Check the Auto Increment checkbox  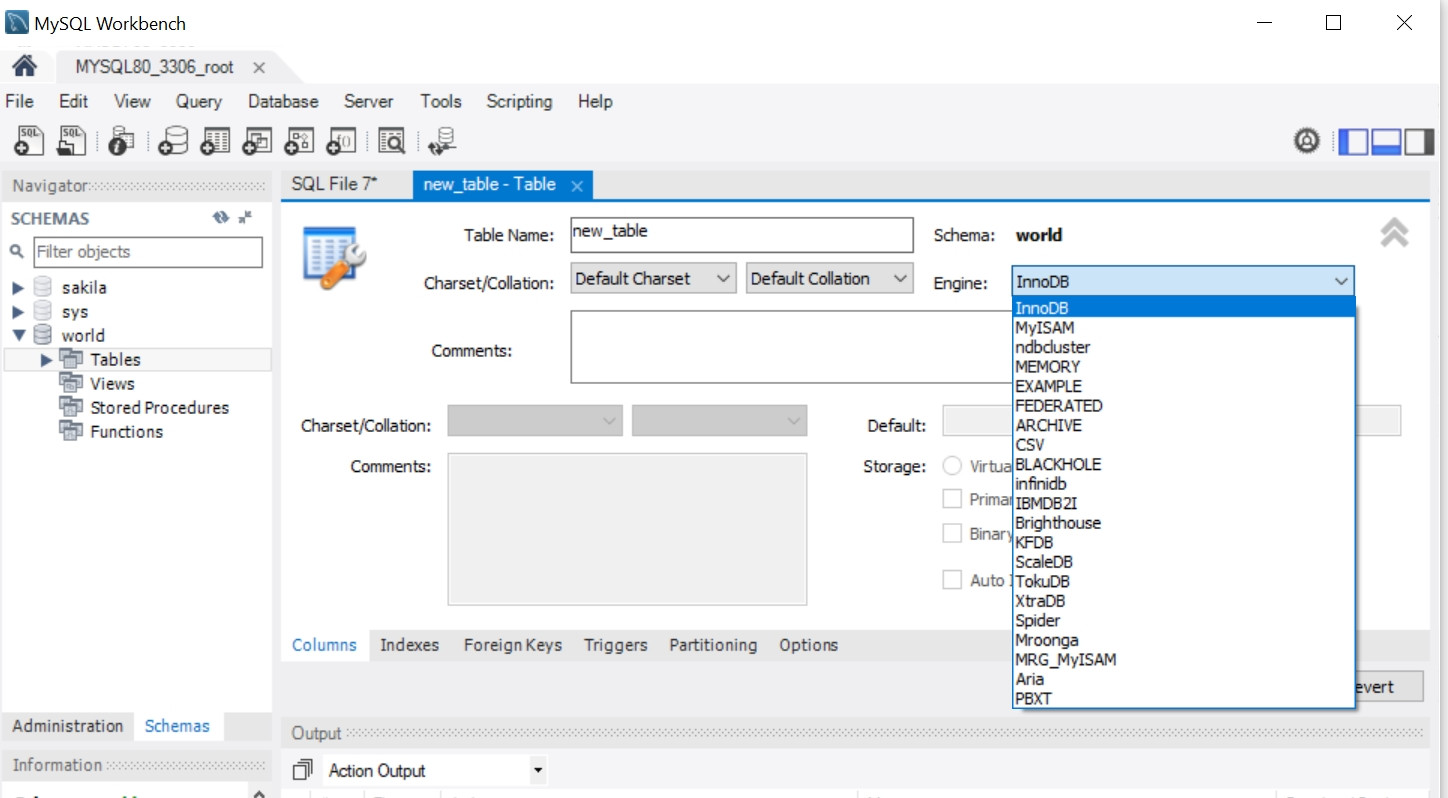coord(952,580)
